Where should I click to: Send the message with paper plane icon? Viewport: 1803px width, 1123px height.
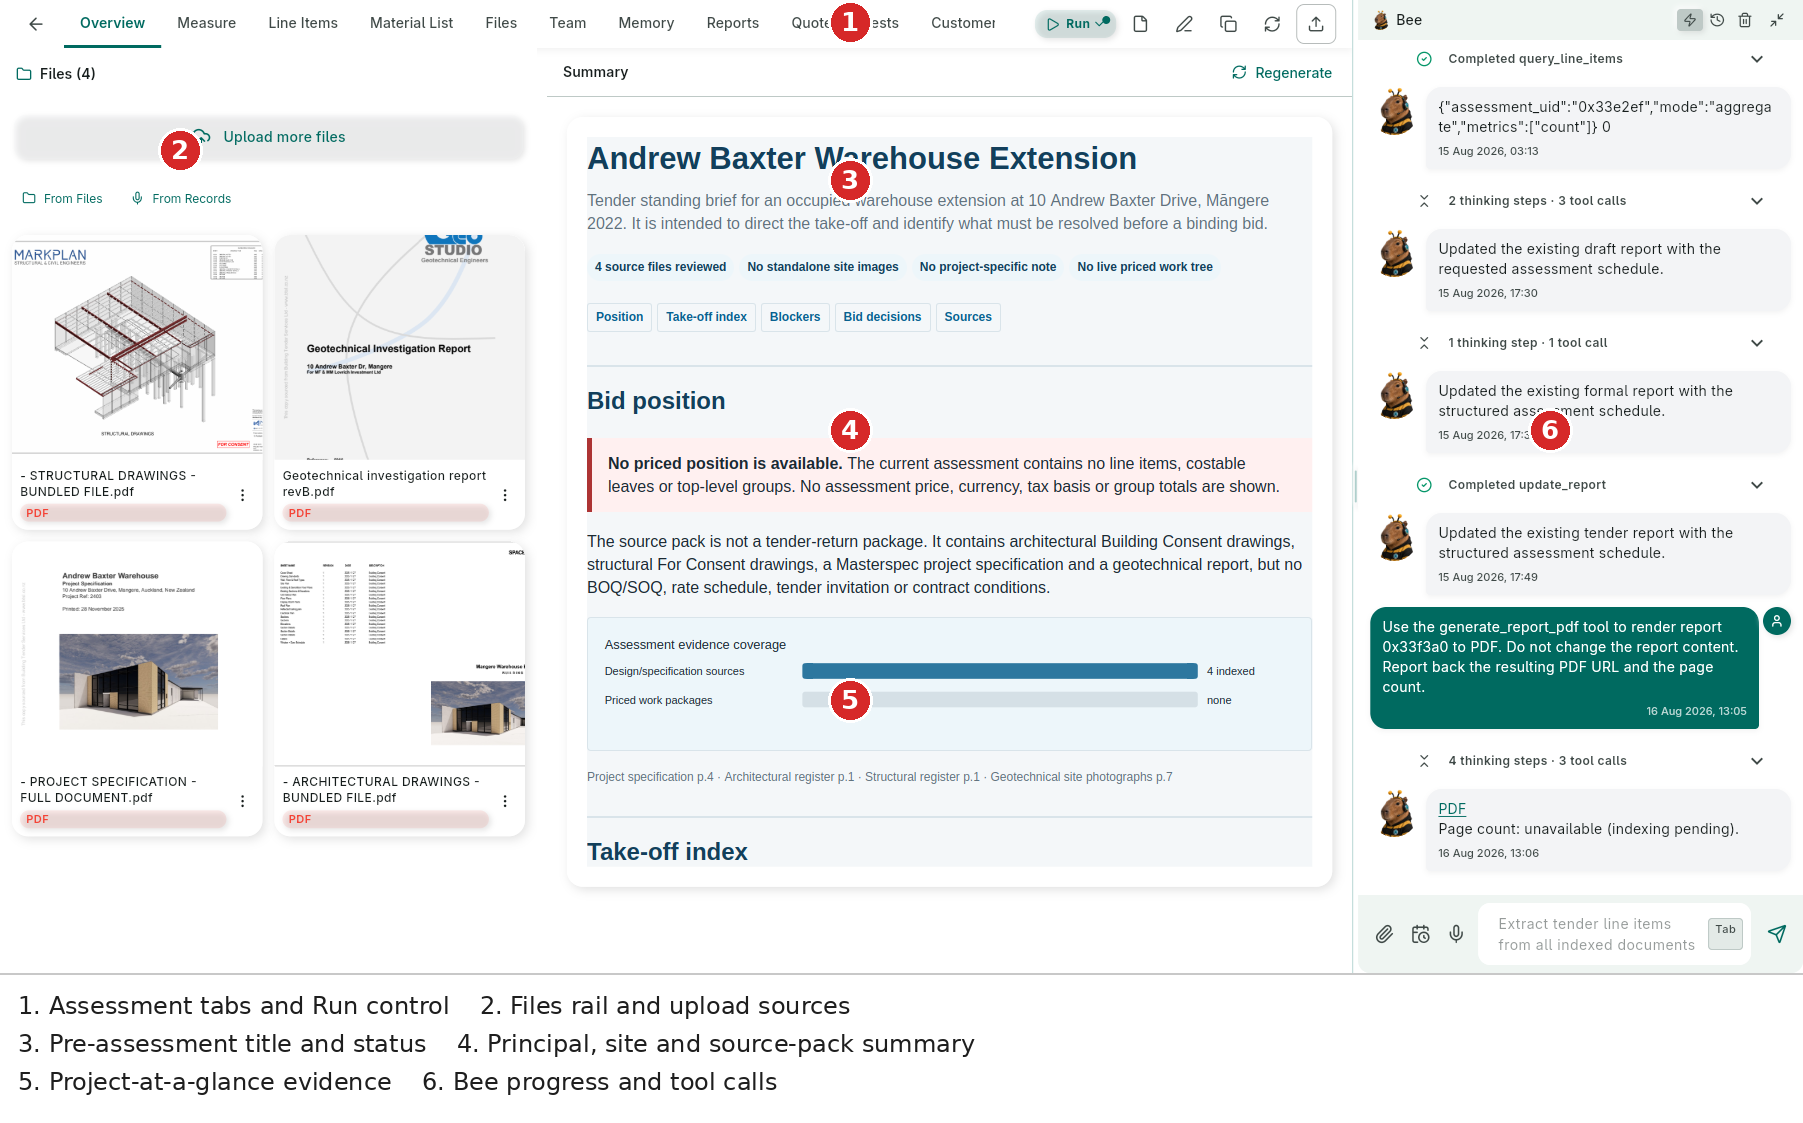click(1777, 934)
